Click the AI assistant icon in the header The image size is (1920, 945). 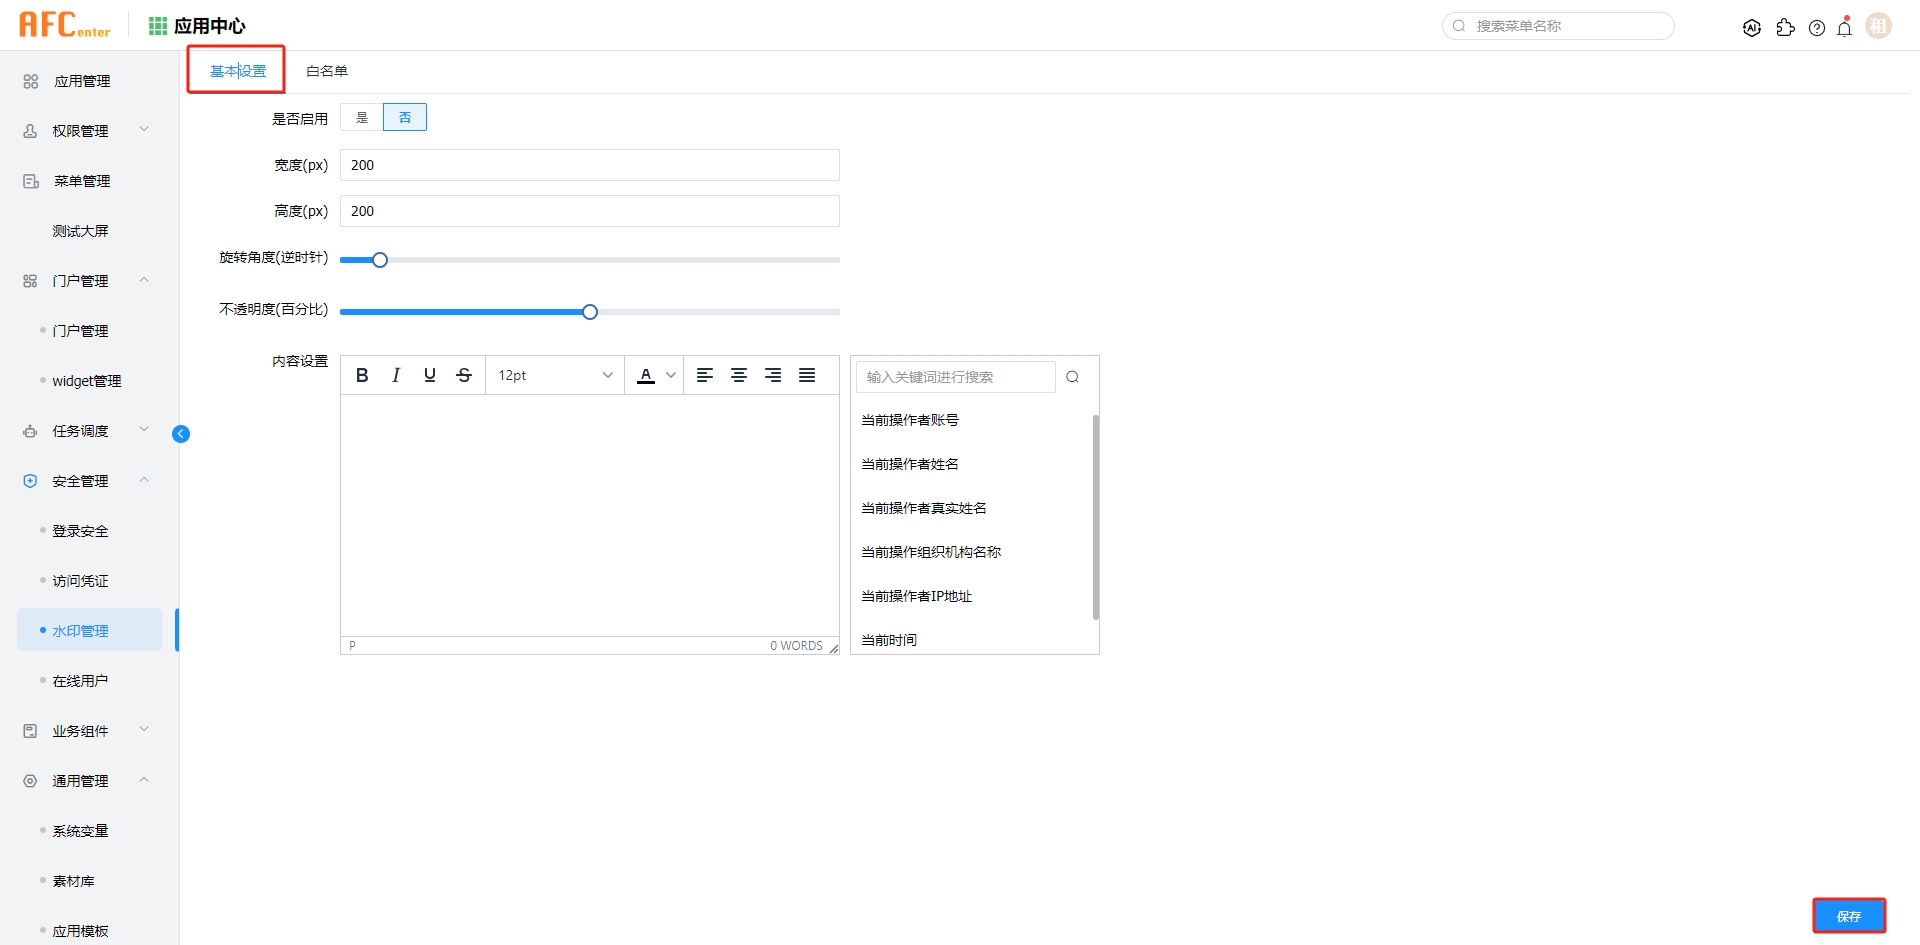click(1752, 27)
